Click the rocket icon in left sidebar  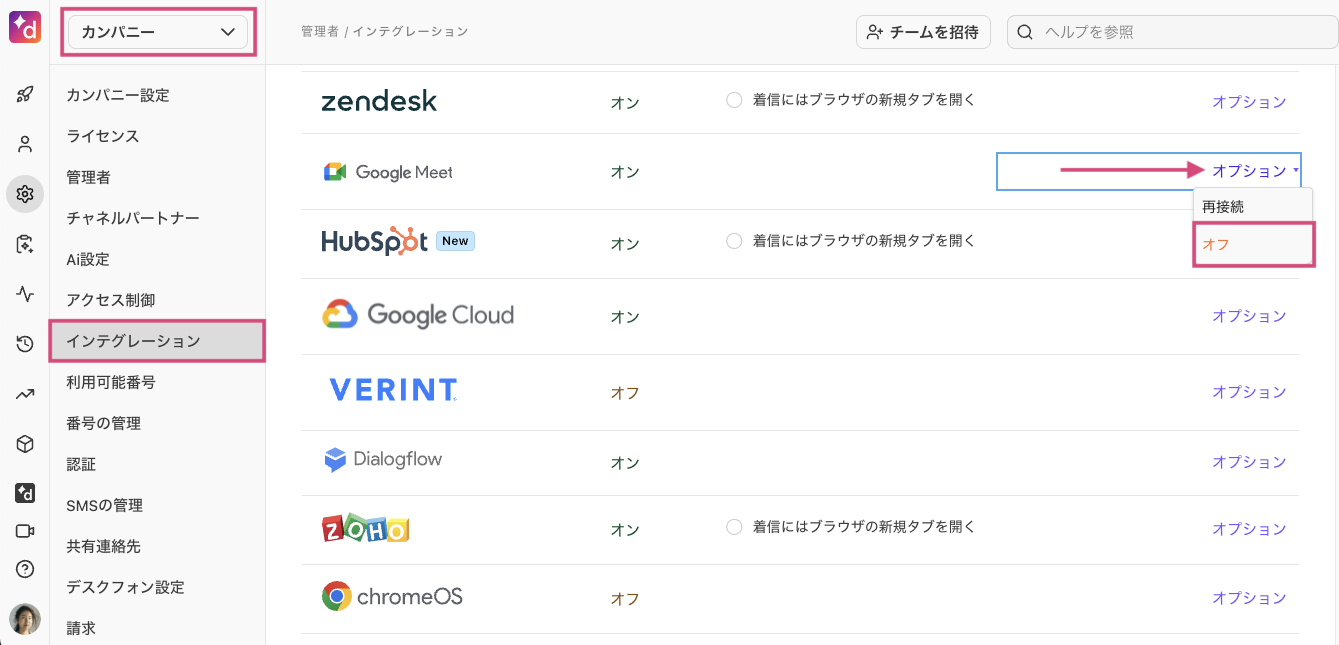click(25, 95)
